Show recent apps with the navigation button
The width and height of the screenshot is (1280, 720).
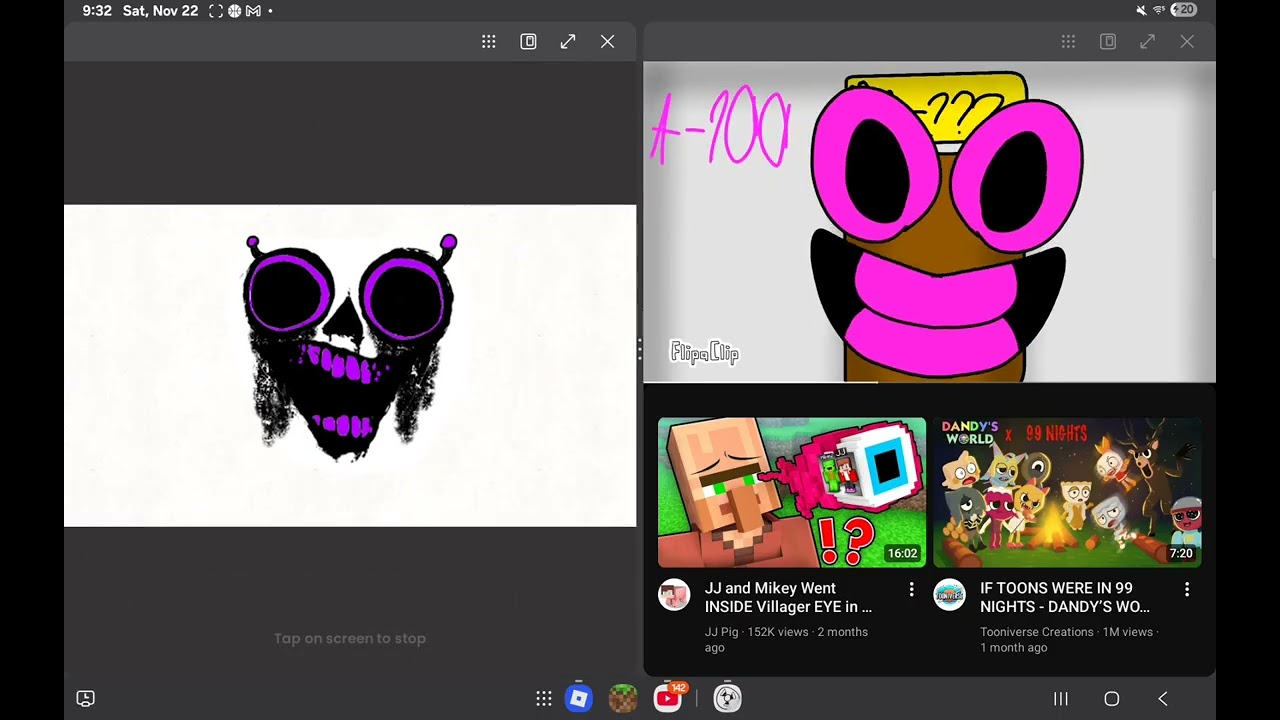point(1061,699)
